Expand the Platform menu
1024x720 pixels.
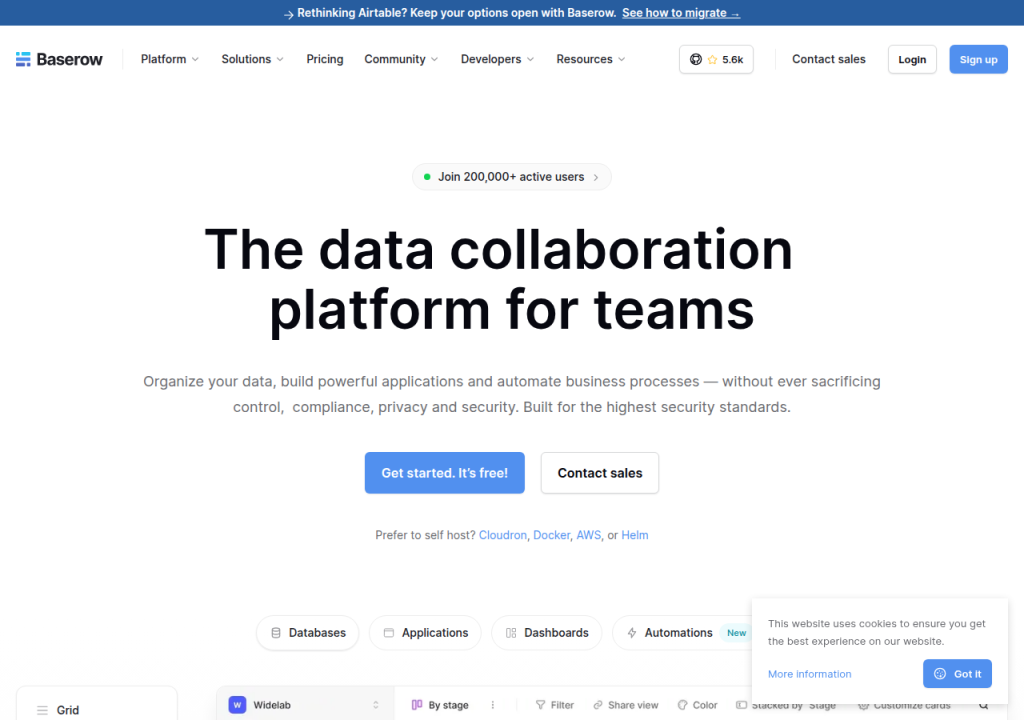(170, 59)
